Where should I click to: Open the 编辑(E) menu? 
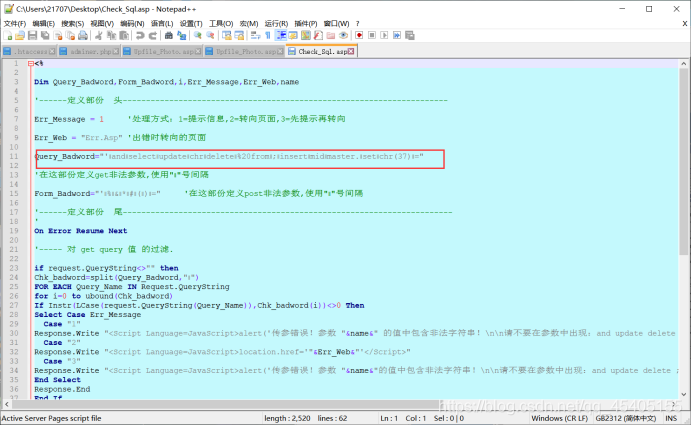pos(43,23)
